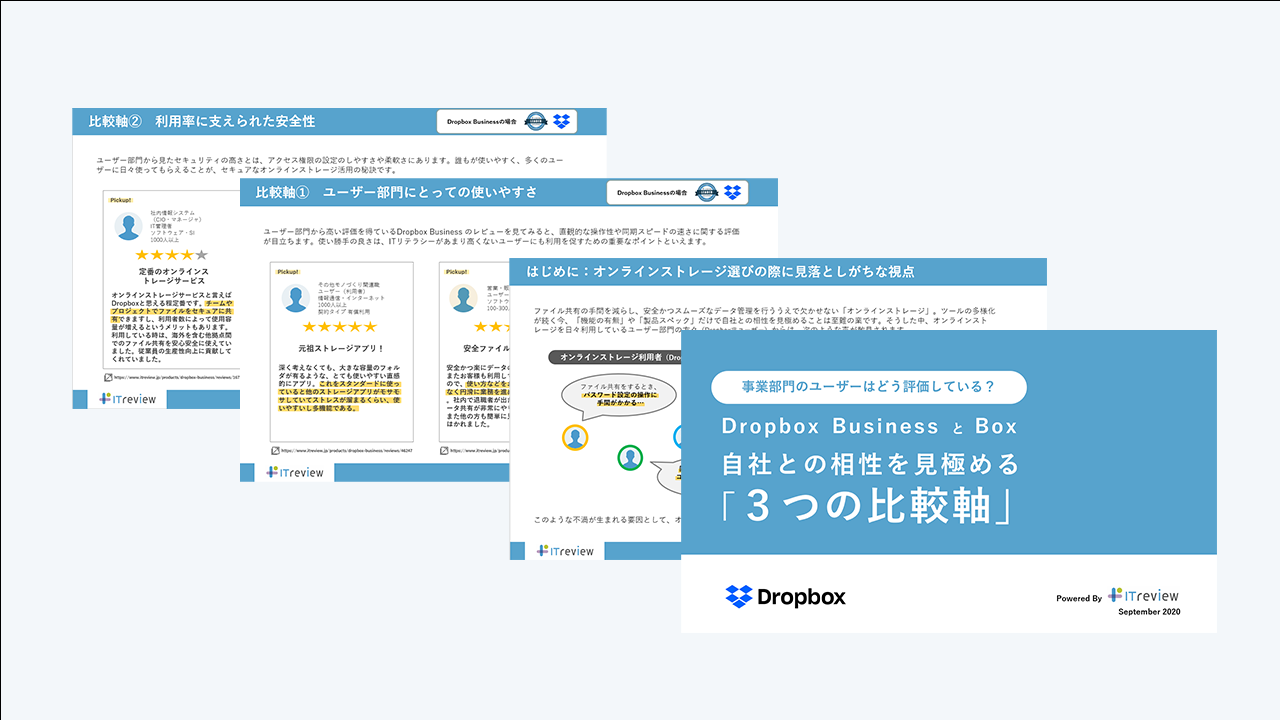Click the ITreview logo in はじめに slide footer
1280x720 pixels.
click(x=565, y=551)
